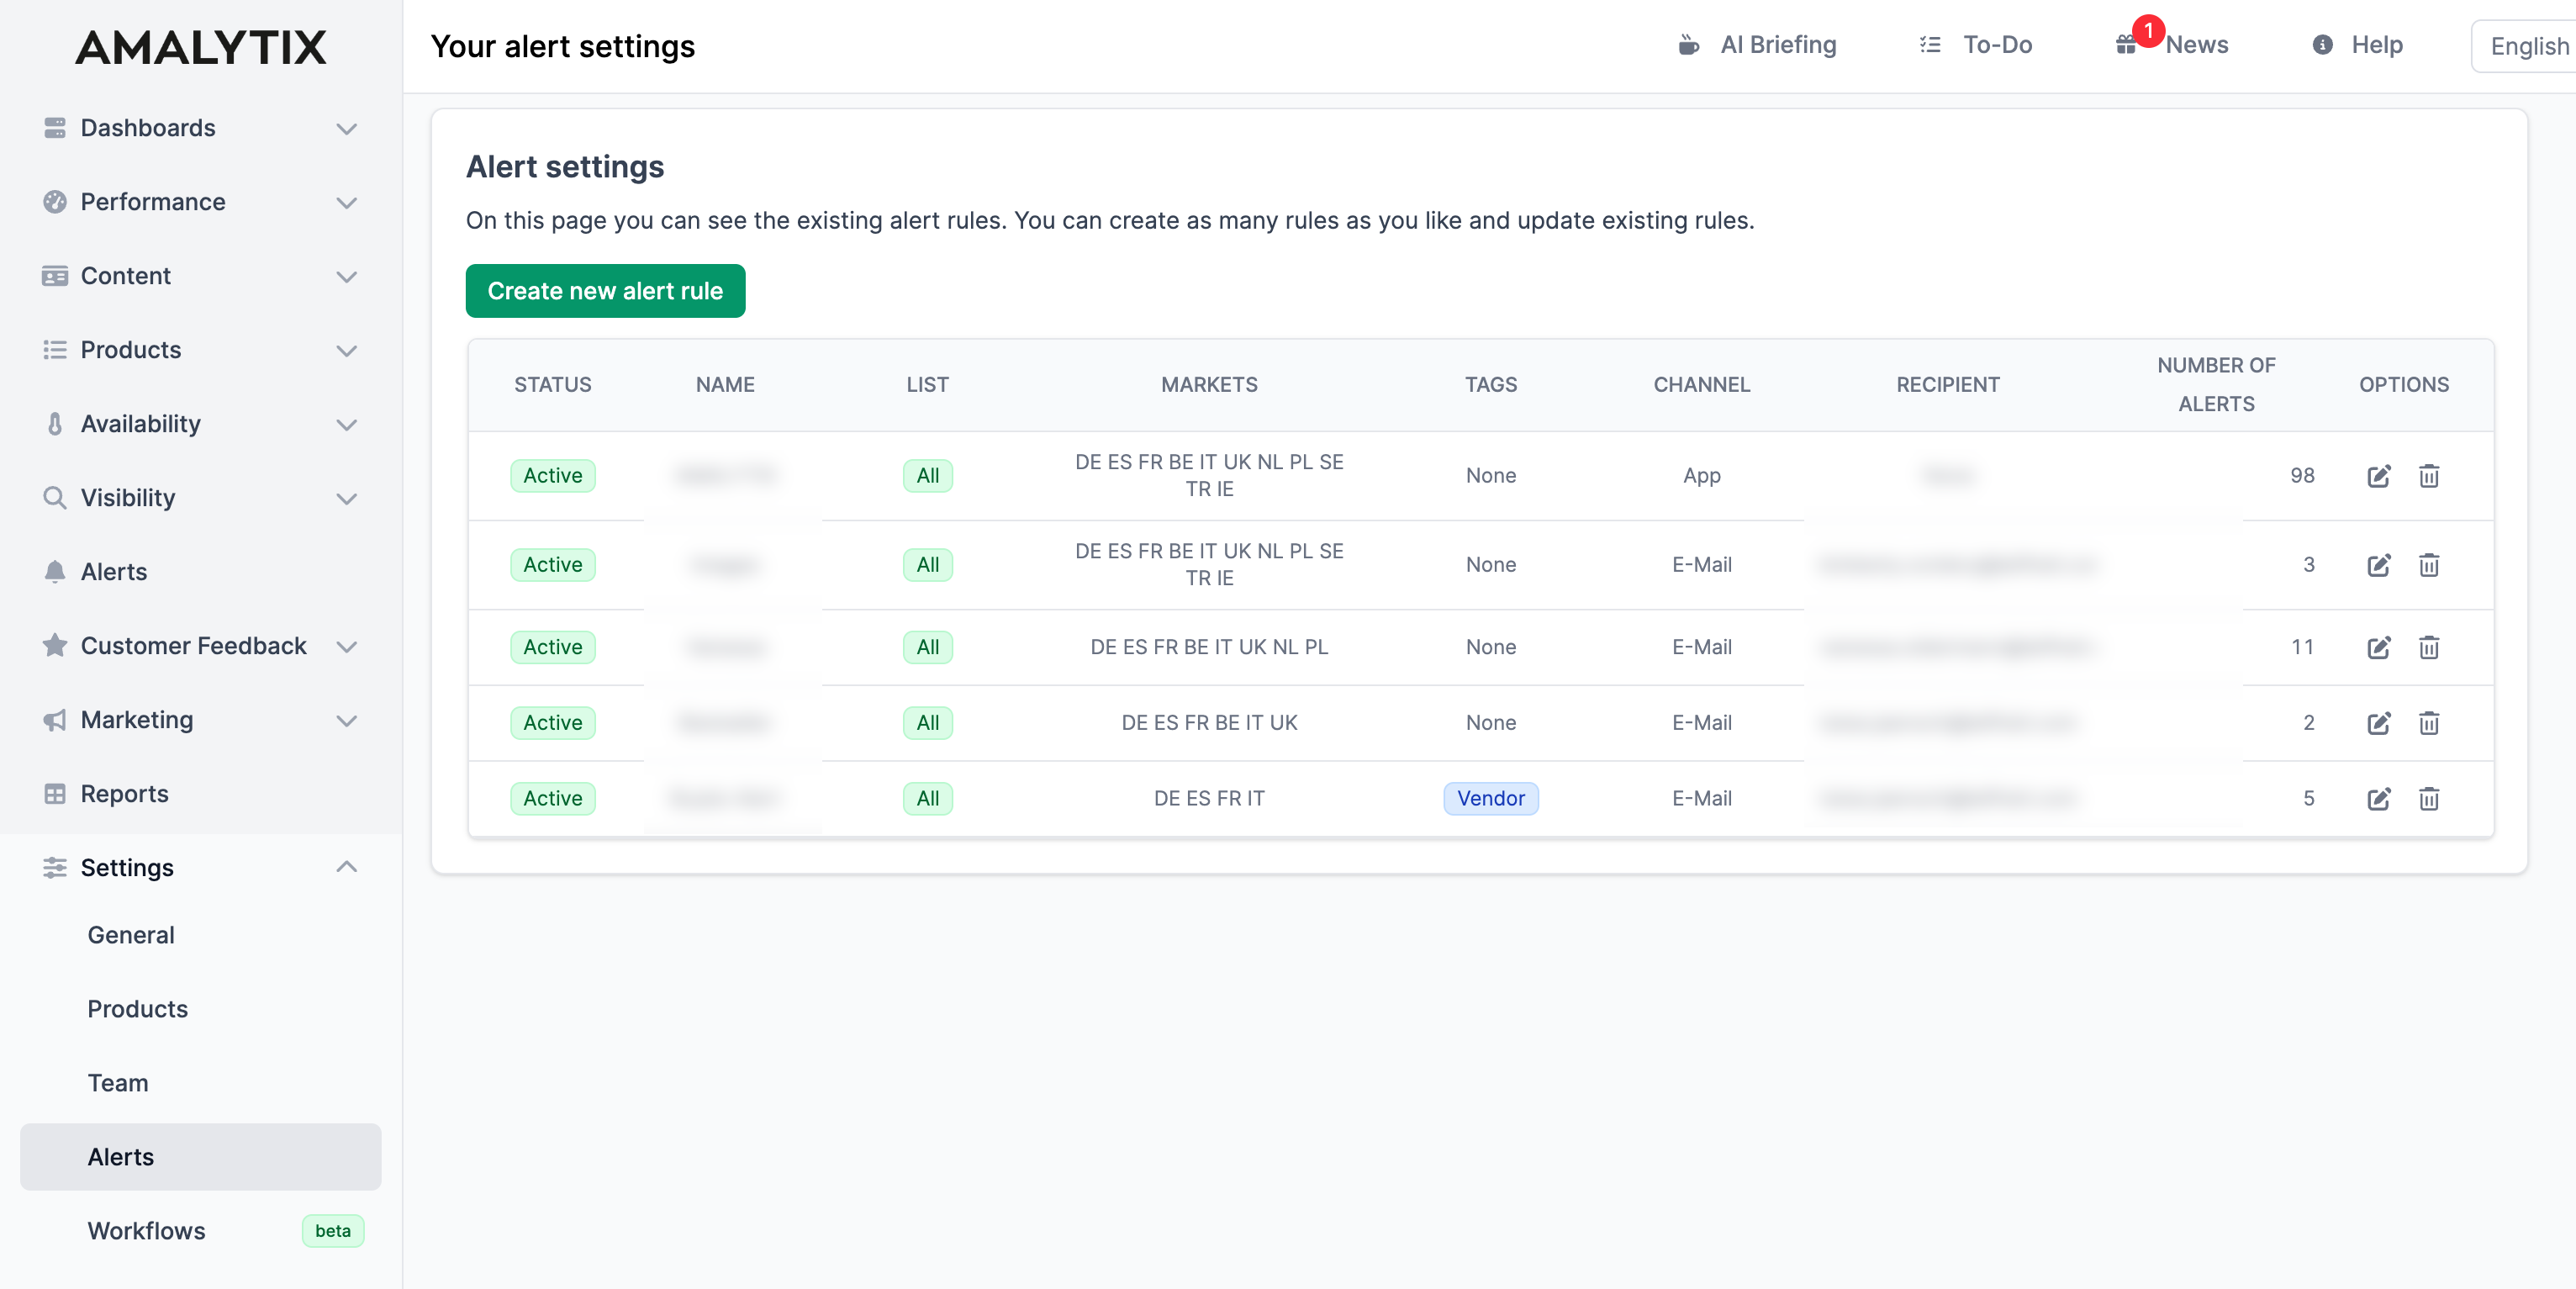Click the Alerts bell icon in sidebar
This screenshot has height=1289, width=2576.
[55, 571]
